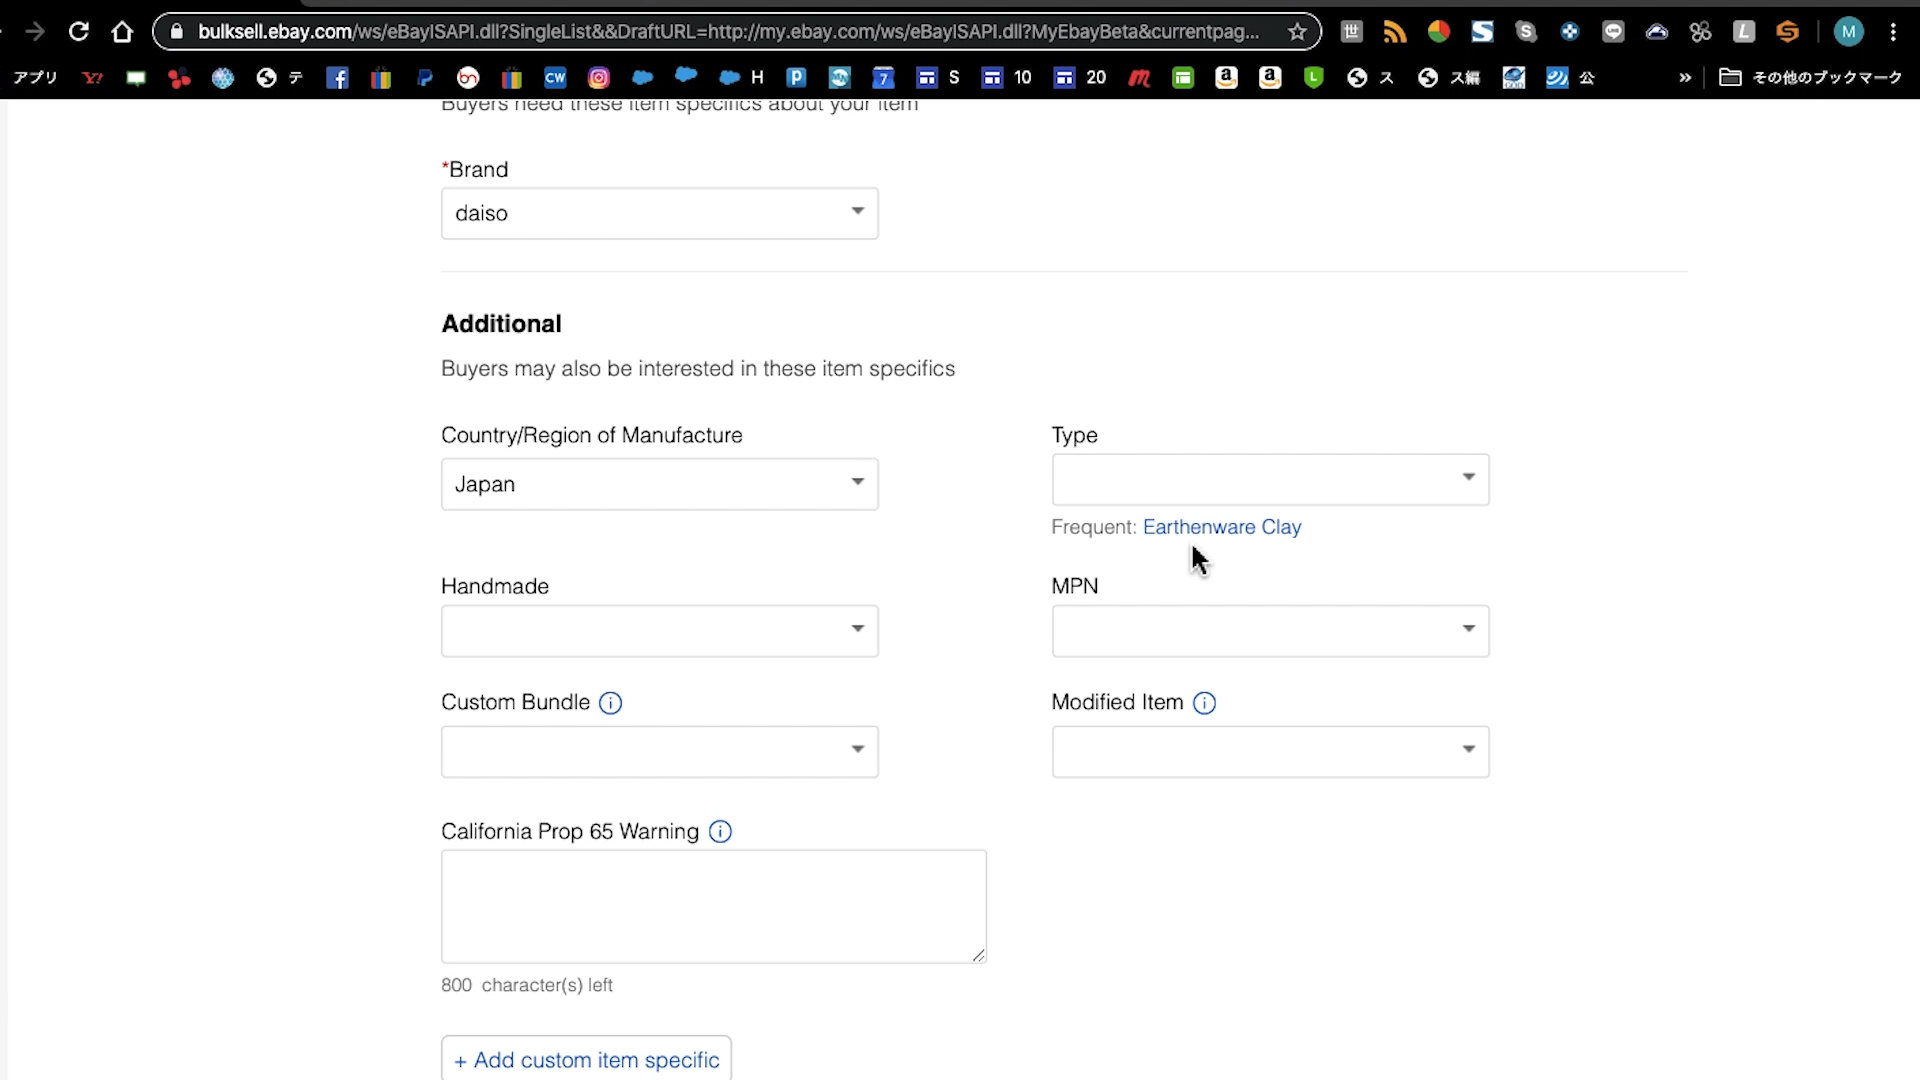1920x1080 pixels.
Task: Open the Chrome profile avatar M
Action: pos(1848,32)
